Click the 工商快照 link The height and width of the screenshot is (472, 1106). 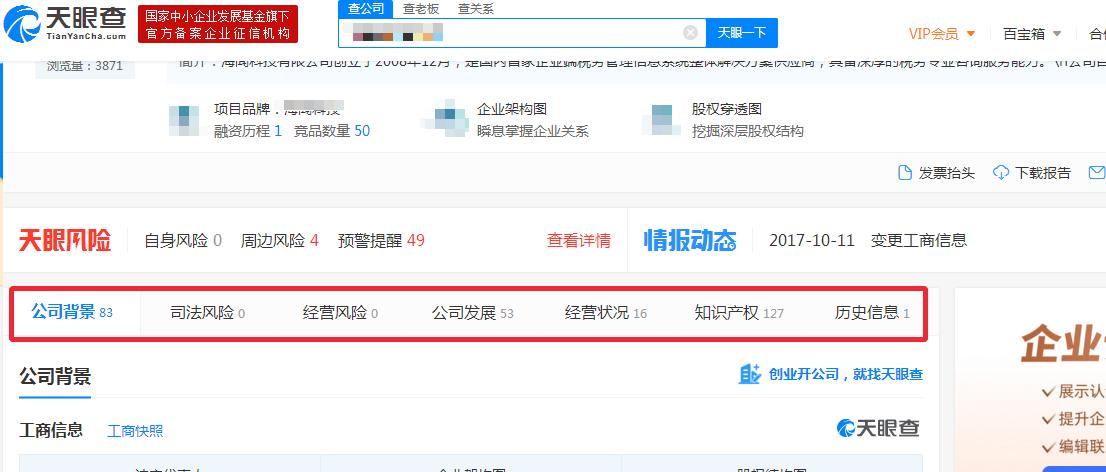(x=135, y=431)
